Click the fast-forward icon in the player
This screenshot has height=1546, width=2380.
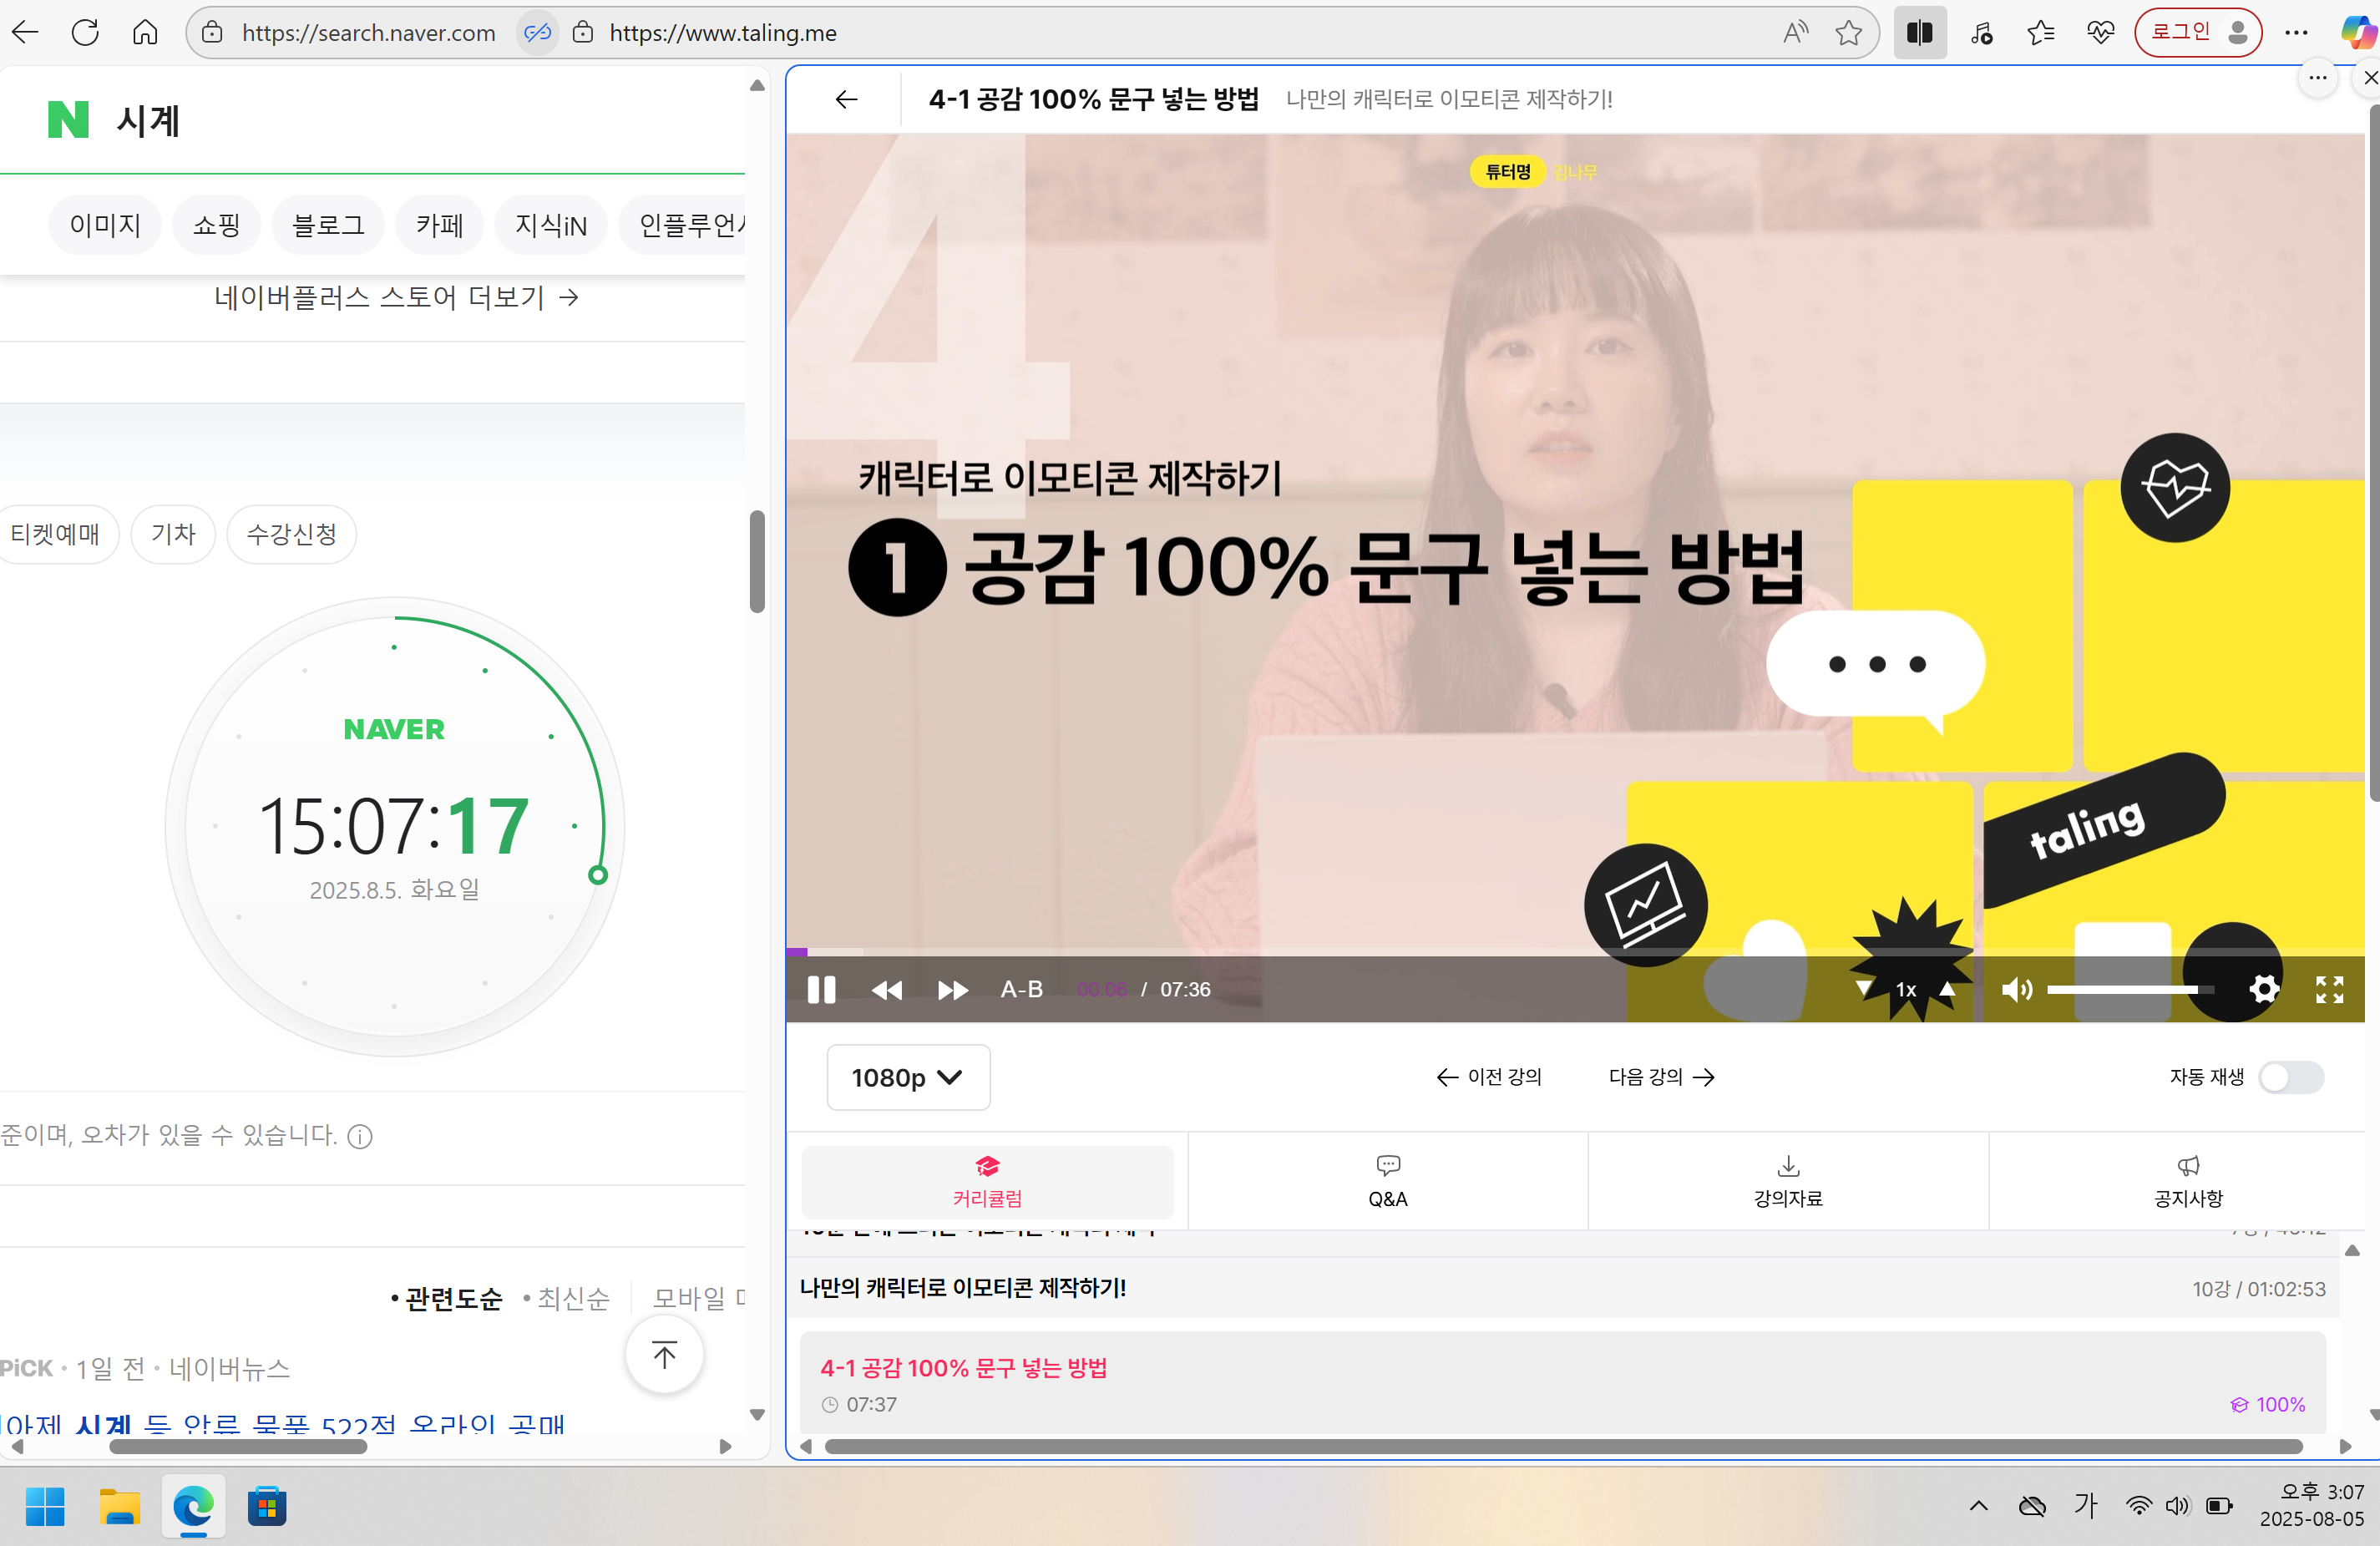[952, 990]
